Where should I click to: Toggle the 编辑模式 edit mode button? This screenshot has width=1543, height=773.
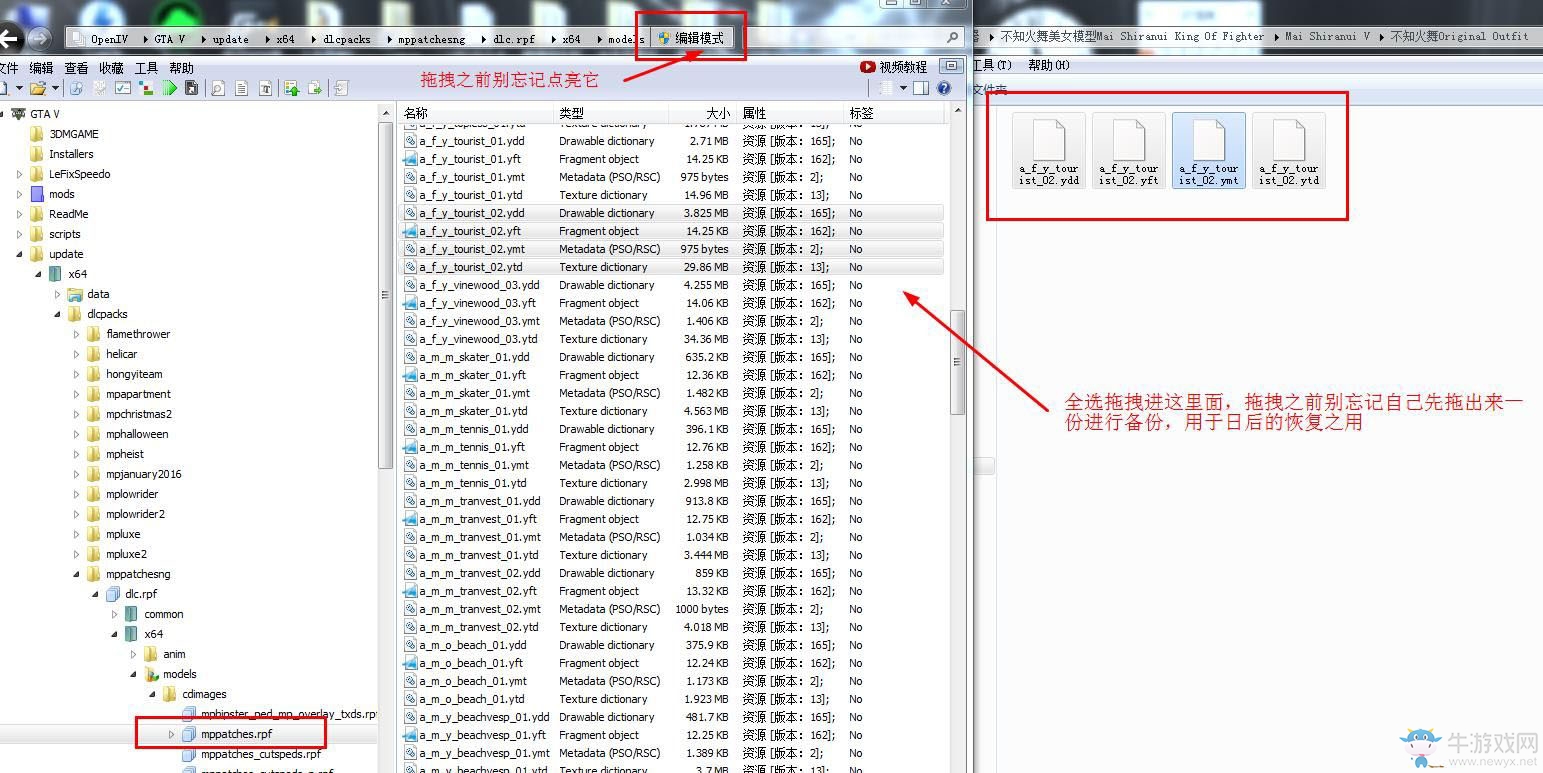[x=693, y=39]
